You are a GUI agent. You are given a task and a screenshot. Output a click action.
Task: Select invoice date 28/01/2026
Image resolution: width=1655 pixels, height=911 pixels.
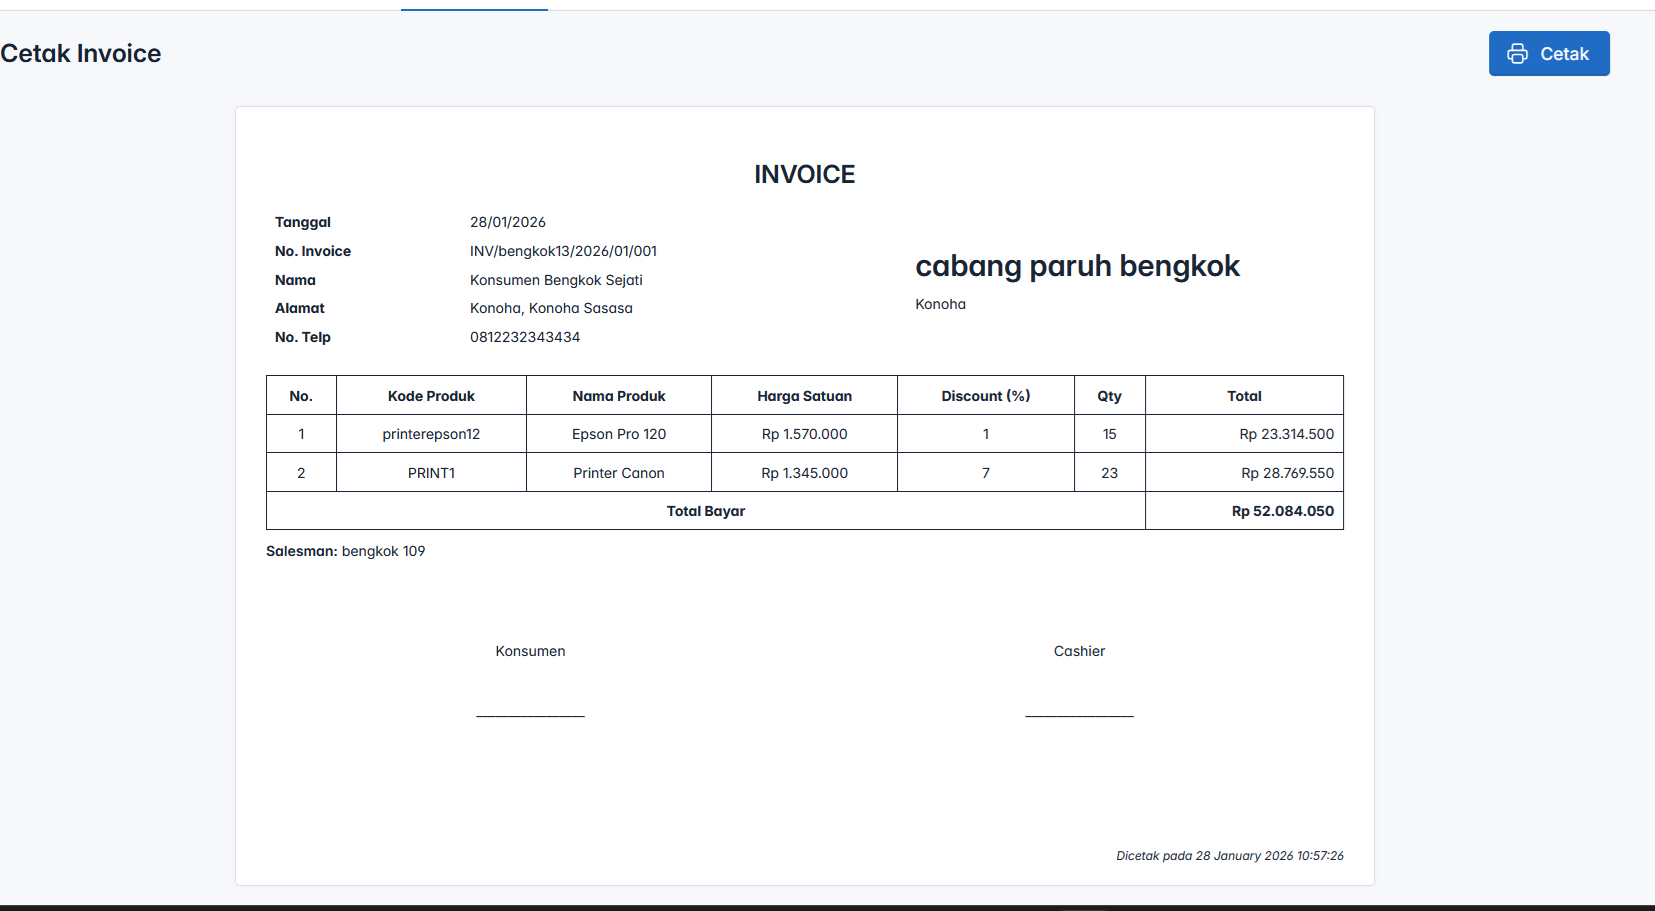[508, 222]
